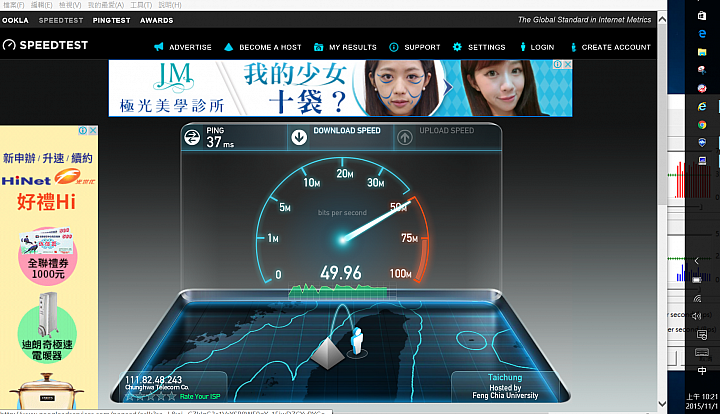720x414 pixels.
Task: Click the 迪朗奇極速電暖器 heater ad circle
Action: tap(47, 328)
